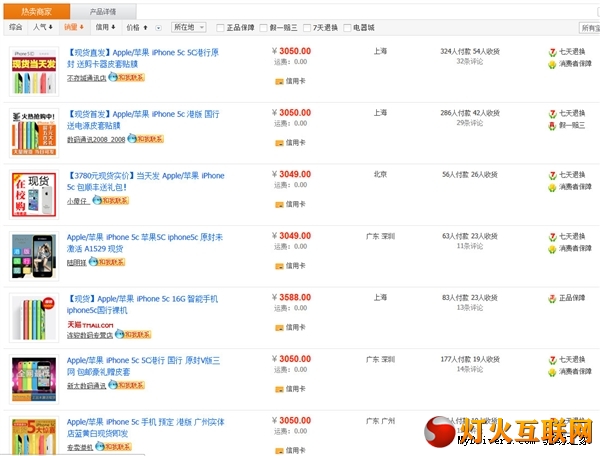Screen dimensions: 600x456
Task: Sort listings by 销量
Action: [74, 27]
